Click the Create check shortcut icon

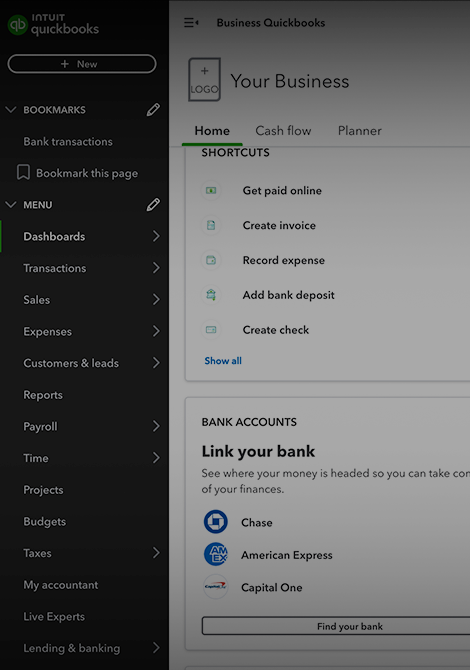click(x=211, y=329)
